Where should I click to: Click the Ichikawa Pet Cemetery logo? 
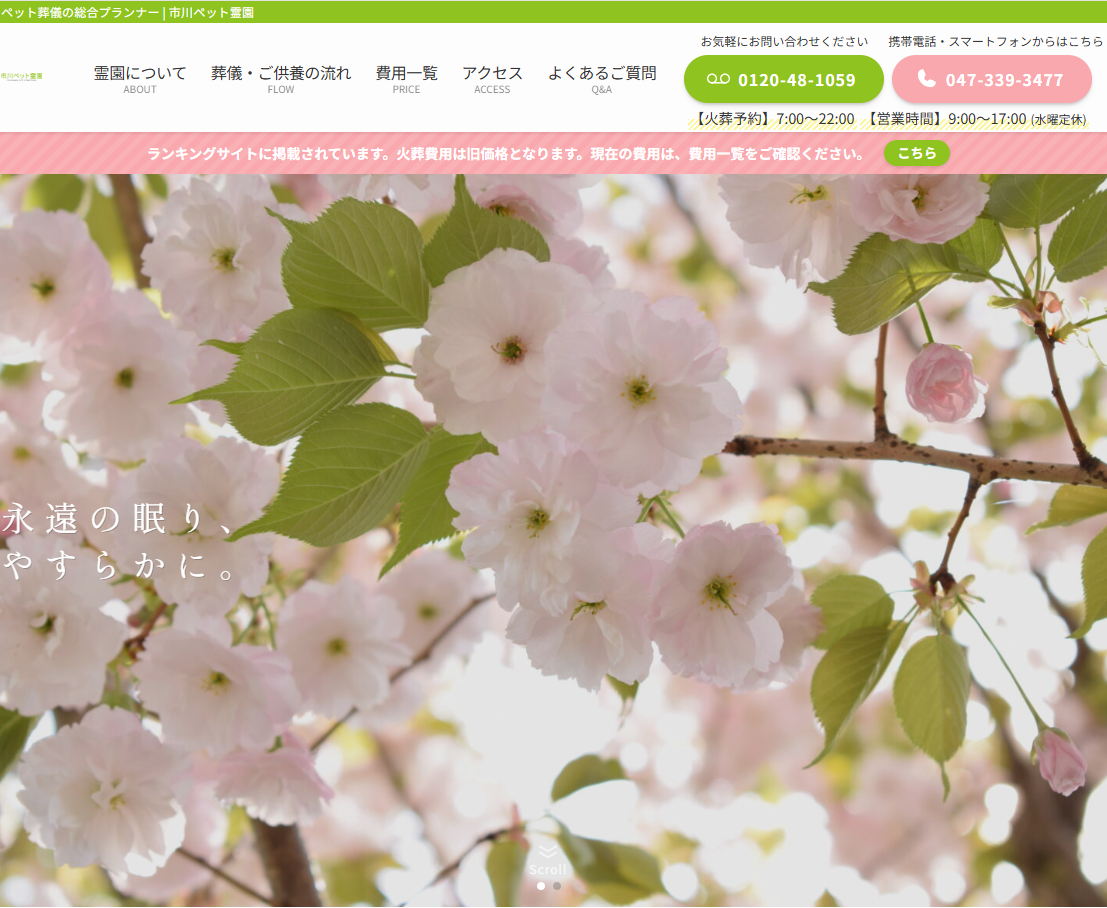(22, 76)
